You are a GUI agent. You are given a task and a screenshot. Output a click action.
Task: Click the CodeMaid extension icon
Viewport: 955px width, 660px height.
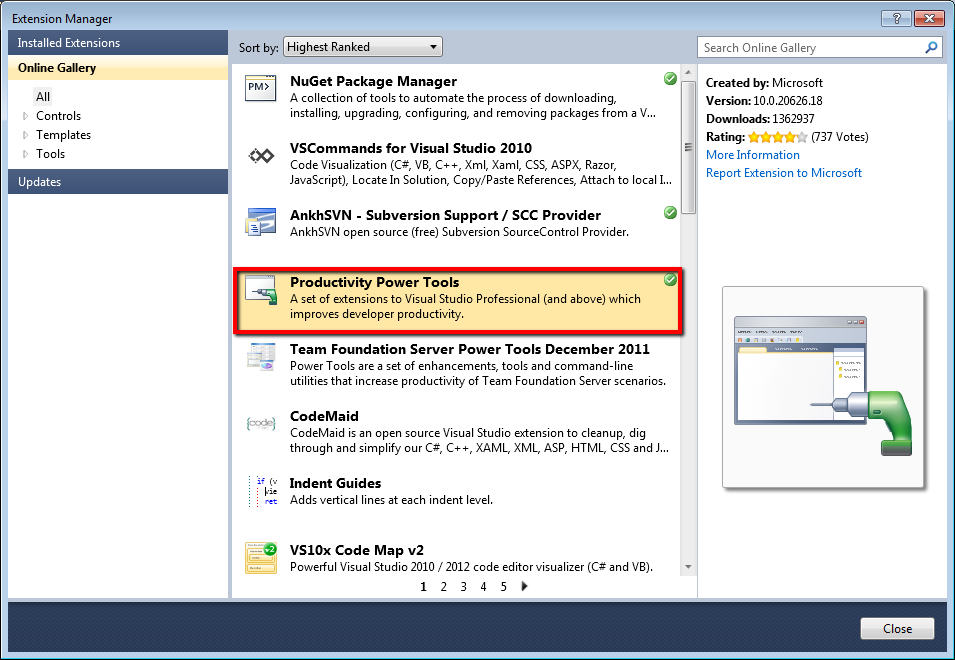pos(260,424)
